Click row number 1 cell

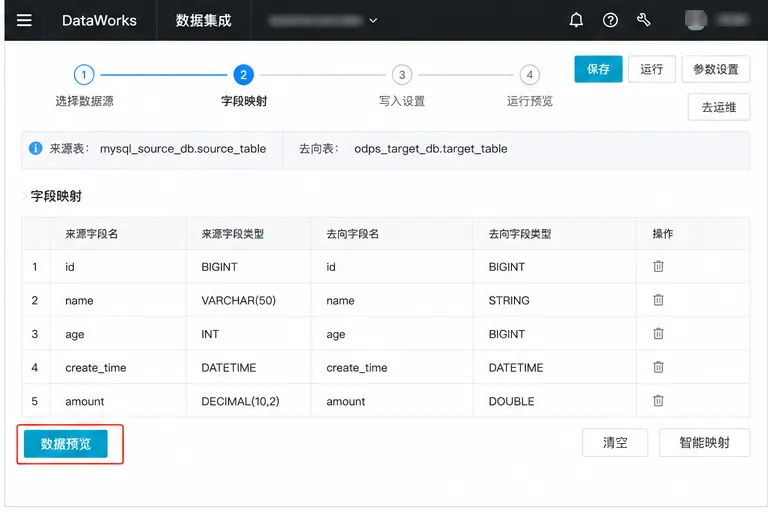click(x=35, y=267)
